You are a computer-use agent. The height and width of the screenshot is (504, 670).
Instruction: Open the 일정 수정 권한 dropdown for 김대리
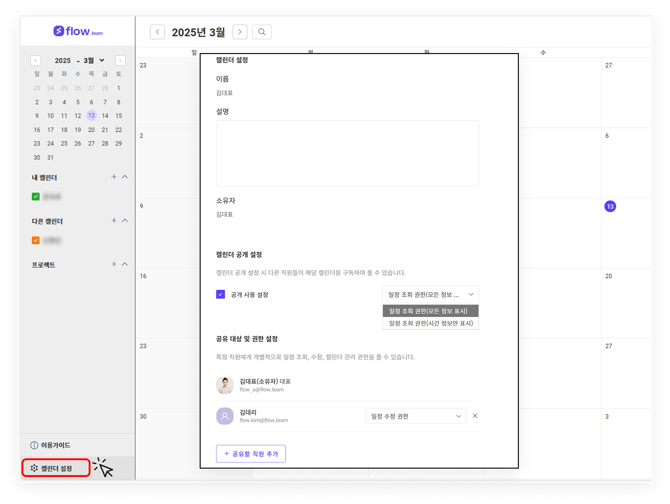tap(415, 416)
